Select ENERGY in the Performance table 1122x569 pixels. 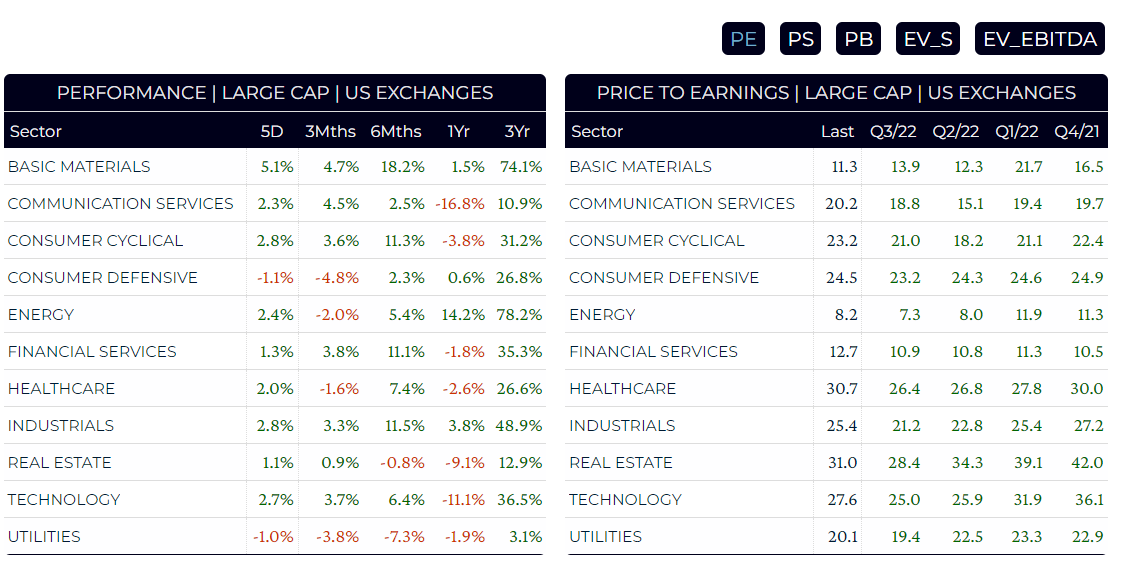coord(41,315)
